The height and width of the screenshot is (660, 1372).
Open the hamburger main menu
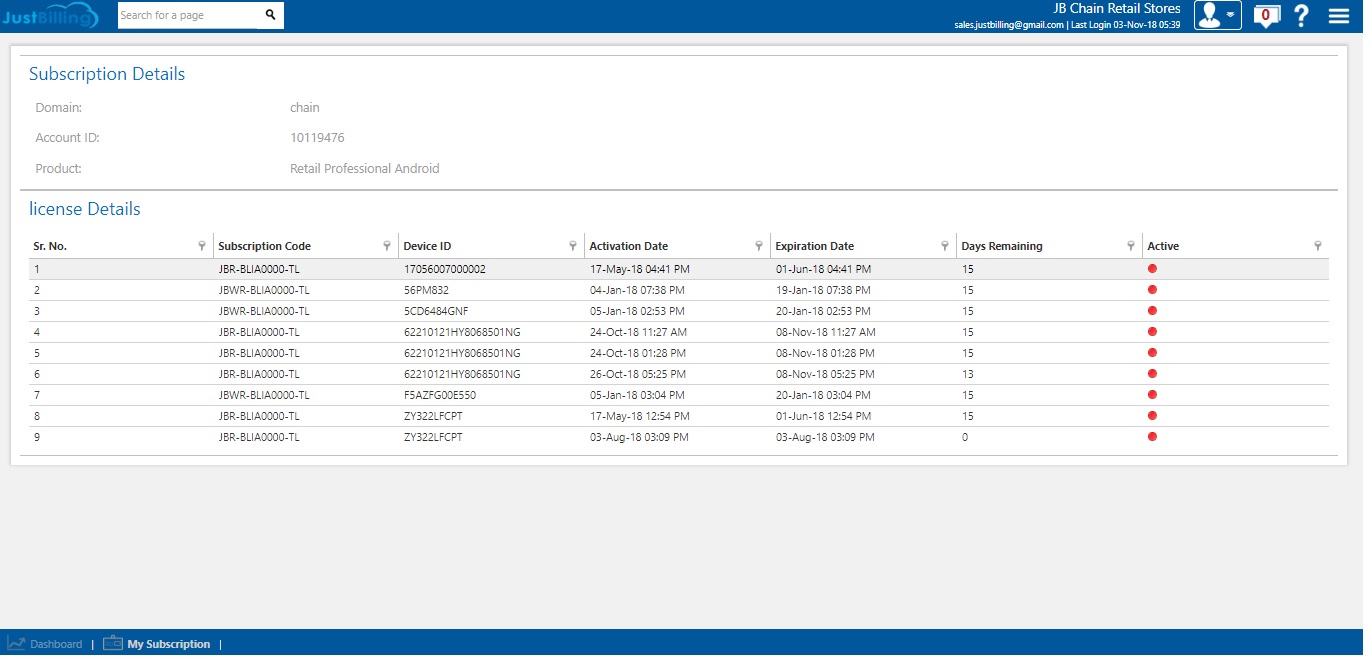(1338, 16)
